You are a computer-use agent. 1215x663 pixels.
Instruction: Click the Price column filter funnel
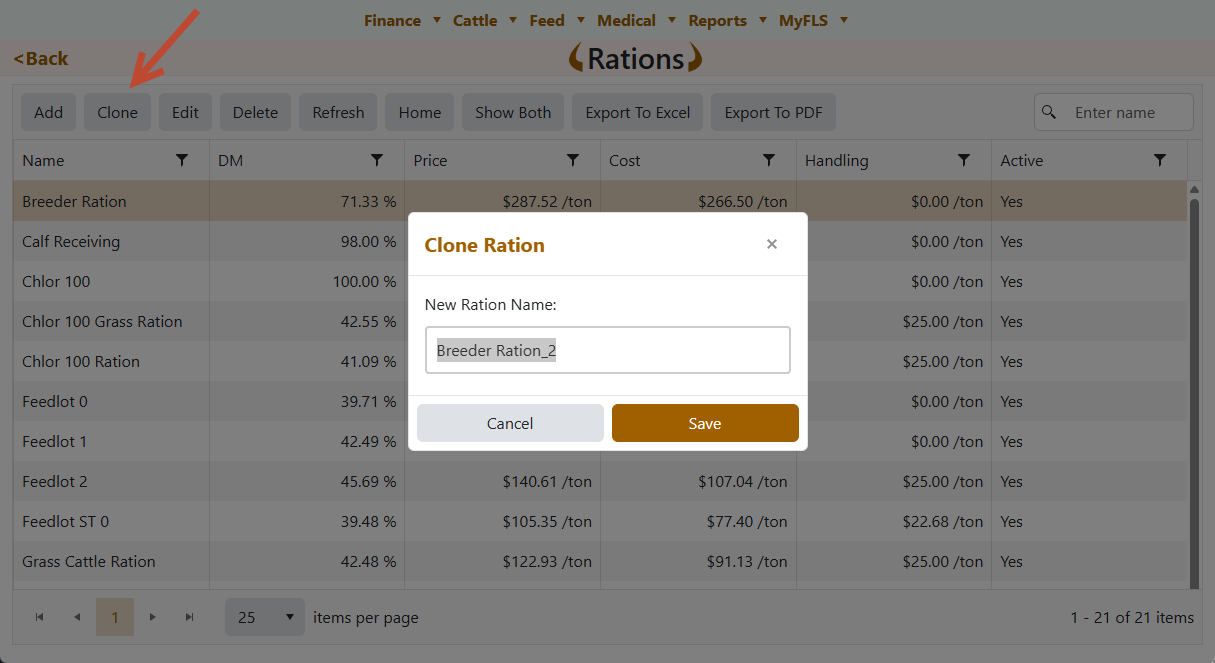pos(573,160)
